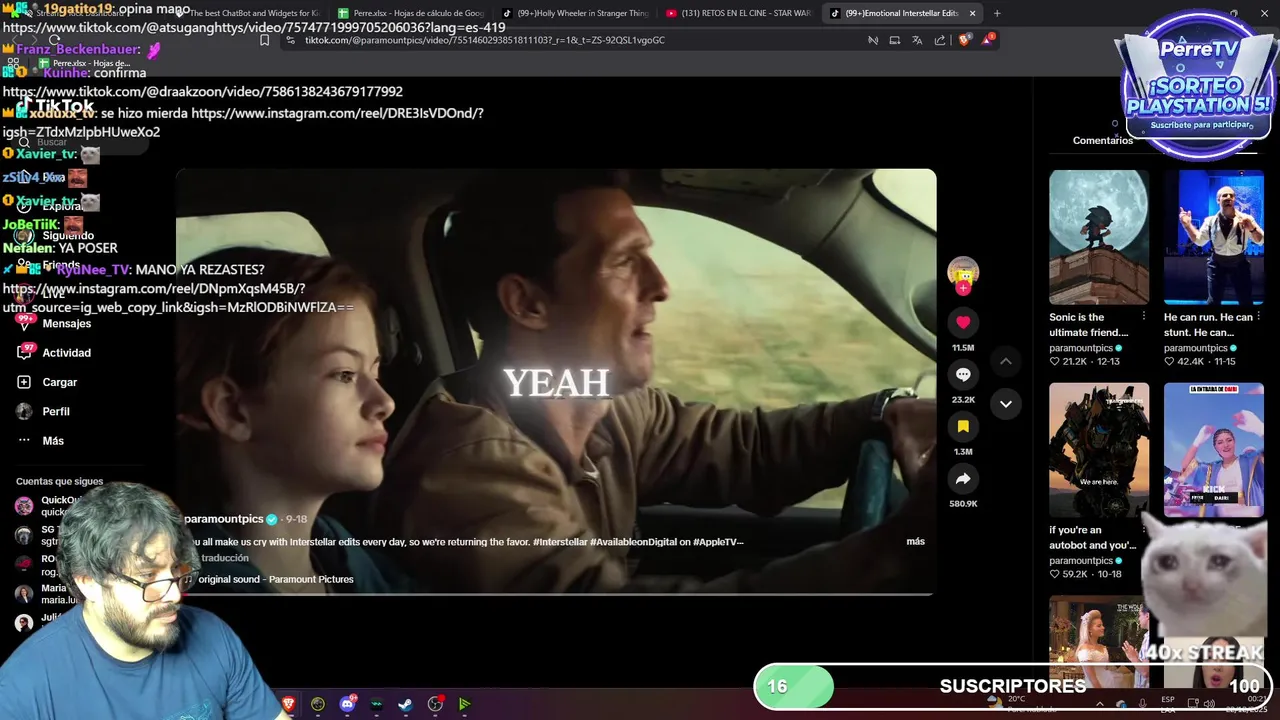This screenshot has height=720, width=1280.
Task: Open Mensajes inbox icon in TikTok sidebar
Action: point(24,323)
